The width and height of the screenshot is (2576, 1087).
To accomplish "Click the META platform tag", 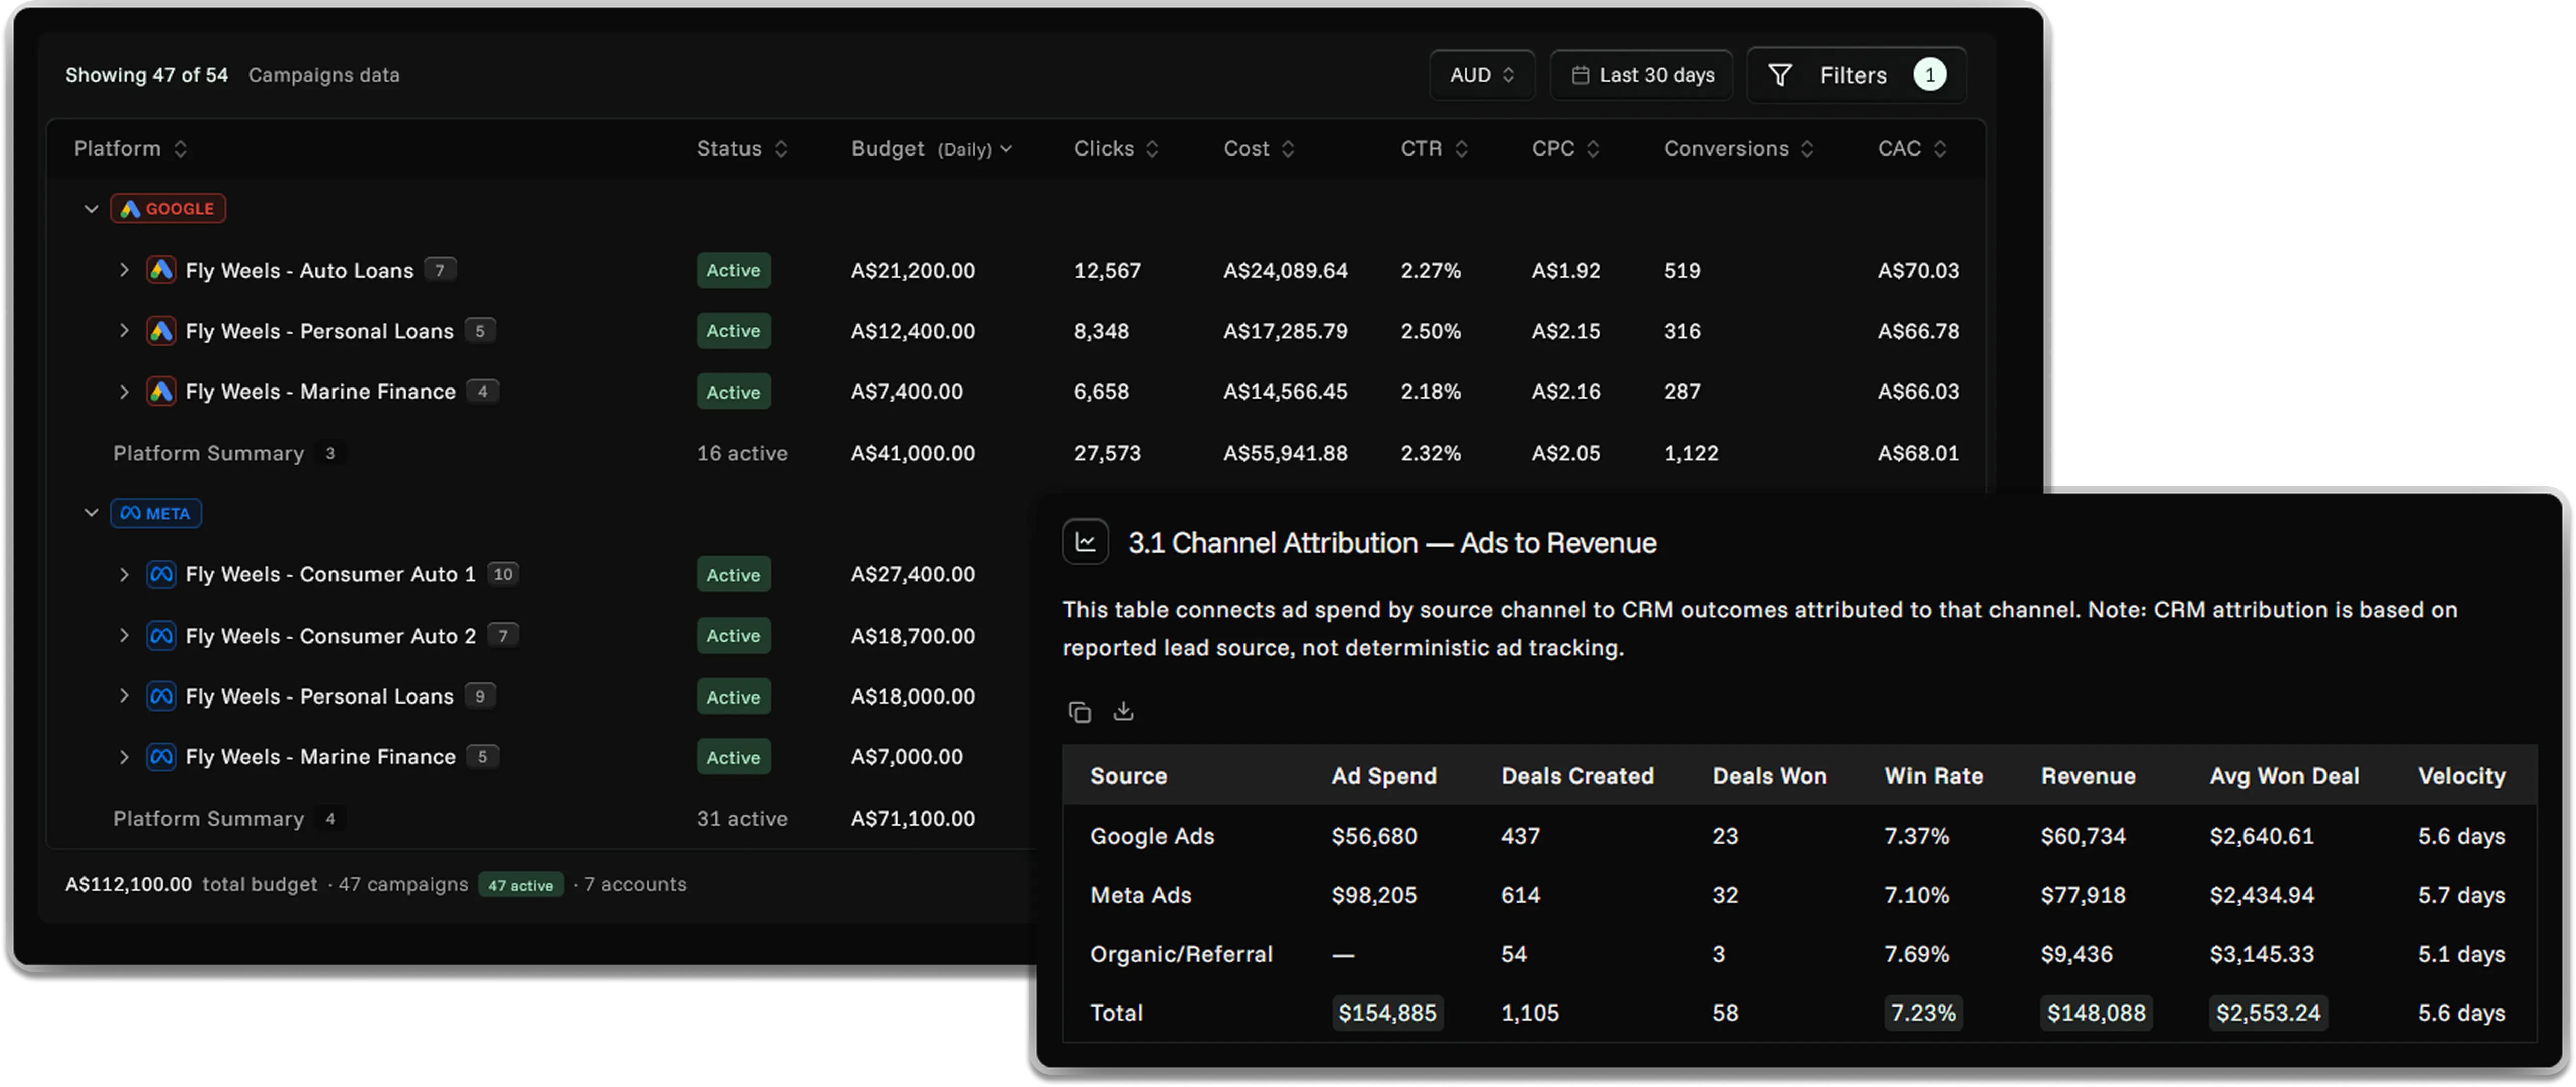I will [156, 513].
